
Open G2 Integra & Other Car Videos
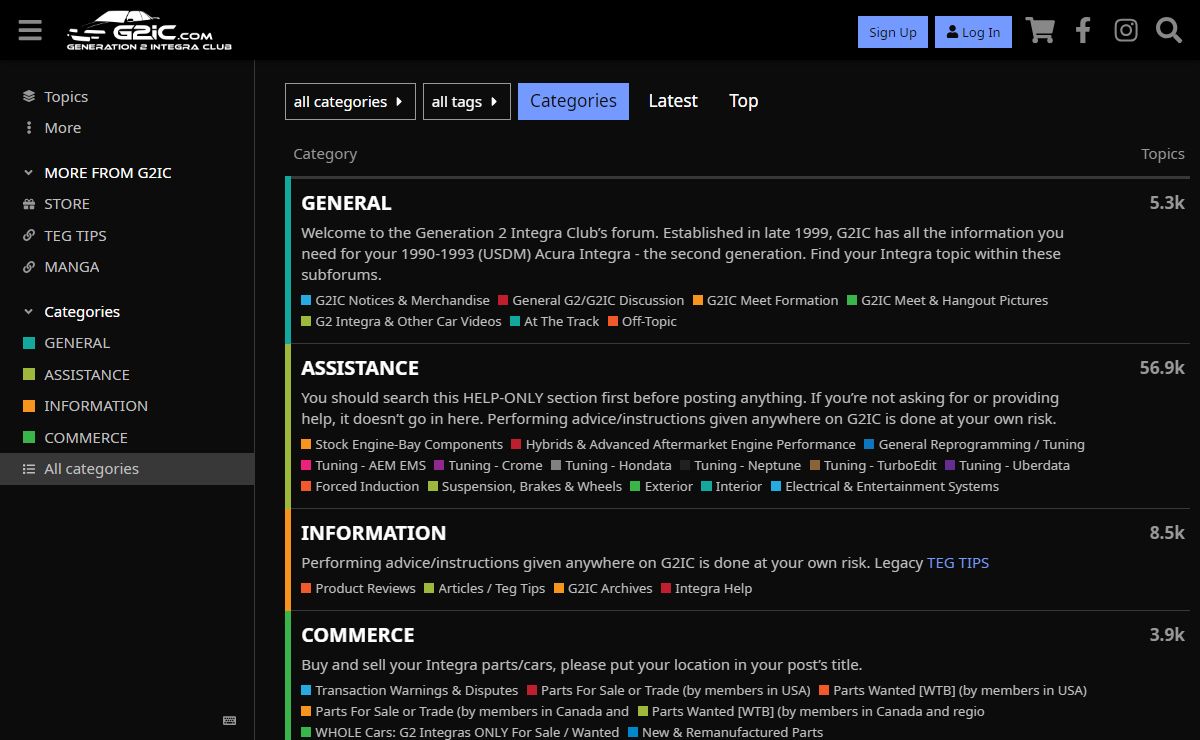pos(401,321)
